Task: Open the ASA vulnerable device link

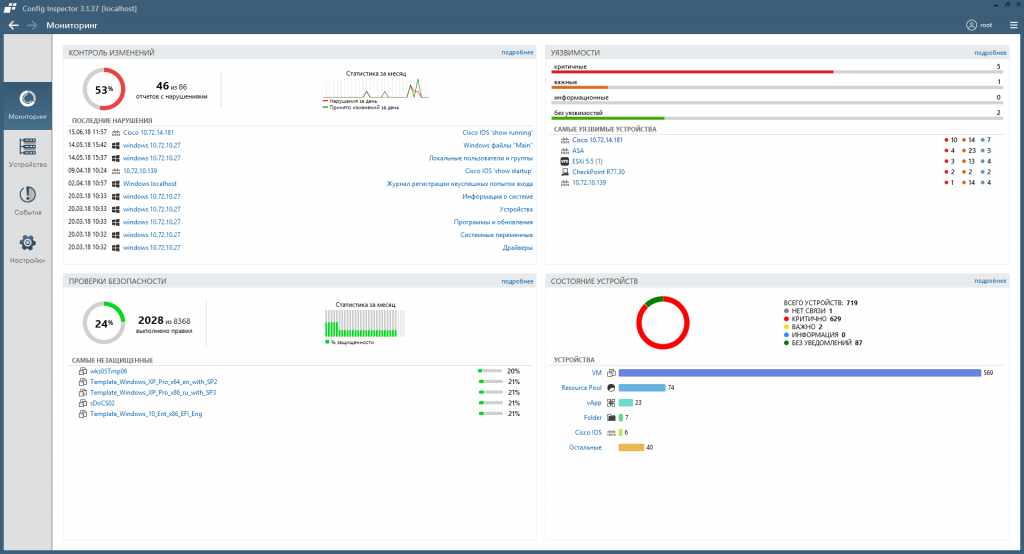Action: [x=578, y=150]
